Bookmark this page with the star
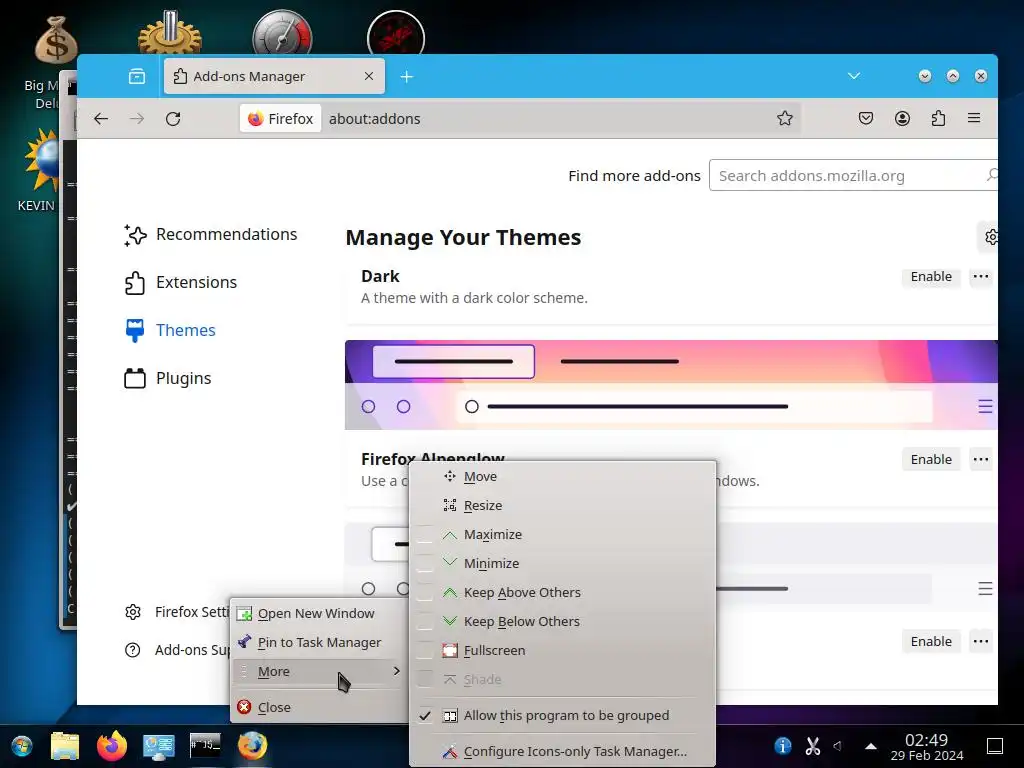The height and width of the screenshot is (768, 1024). pos(784,118)
